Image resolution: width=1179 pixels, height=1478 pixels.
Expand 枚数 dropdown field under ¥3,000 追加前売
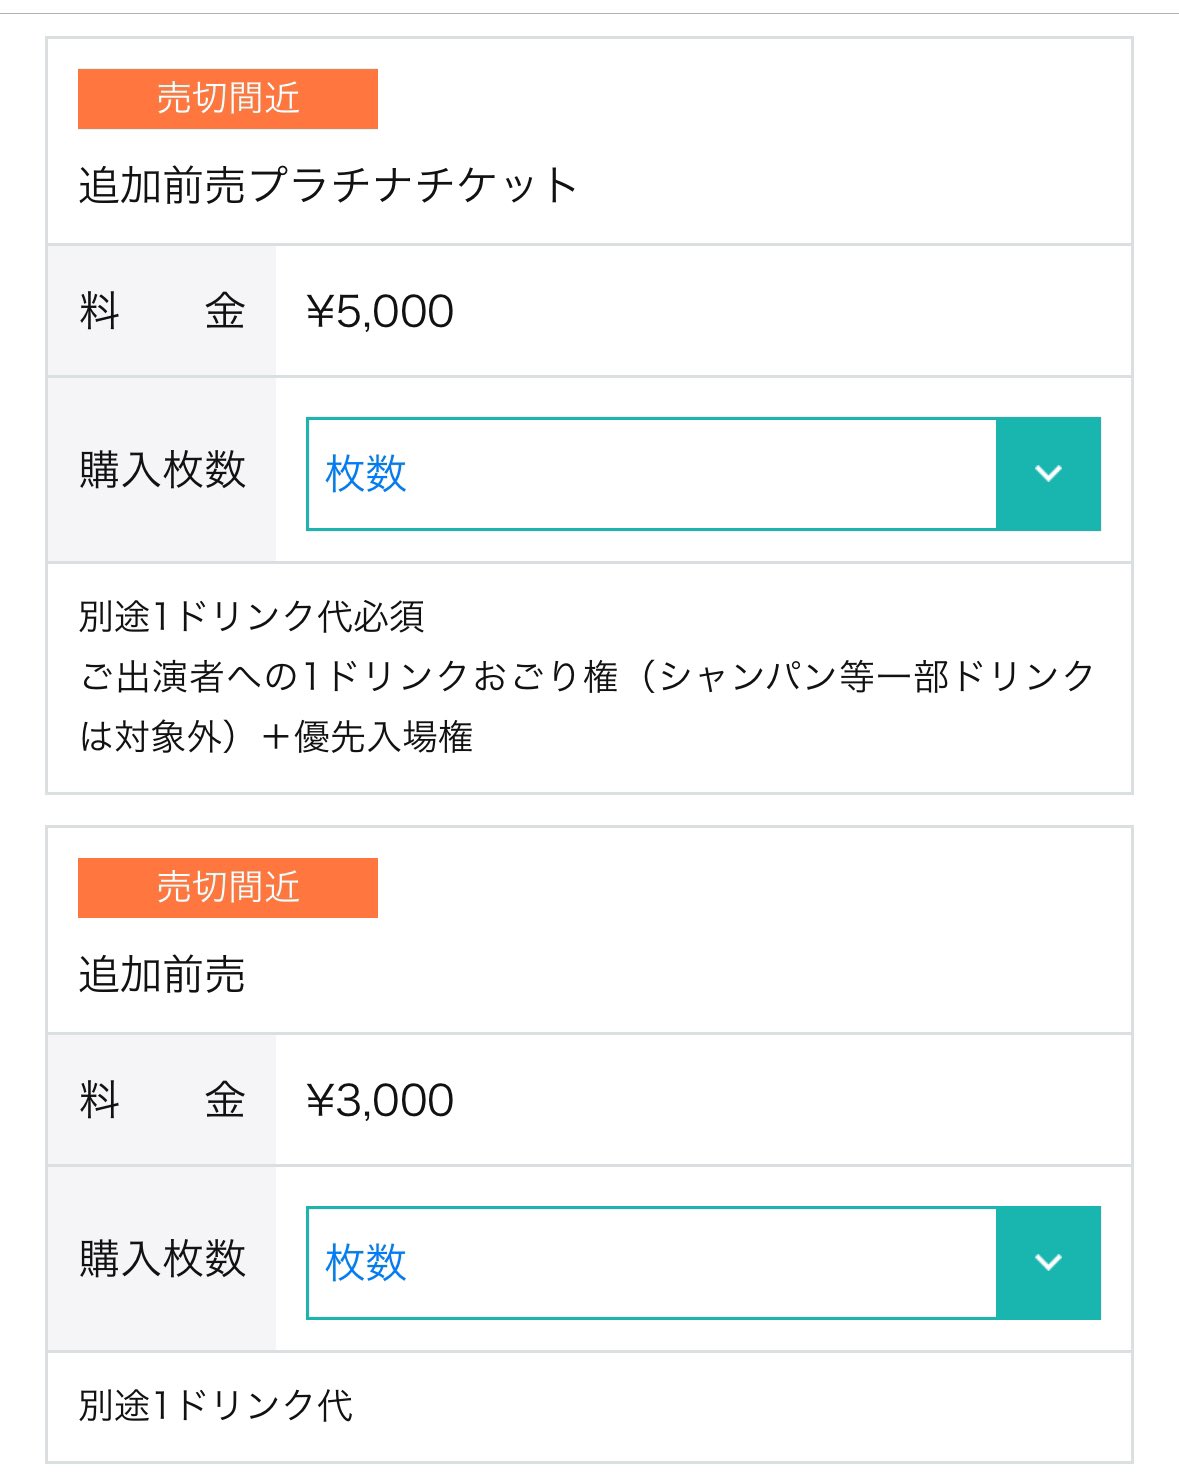point(703,1263)
